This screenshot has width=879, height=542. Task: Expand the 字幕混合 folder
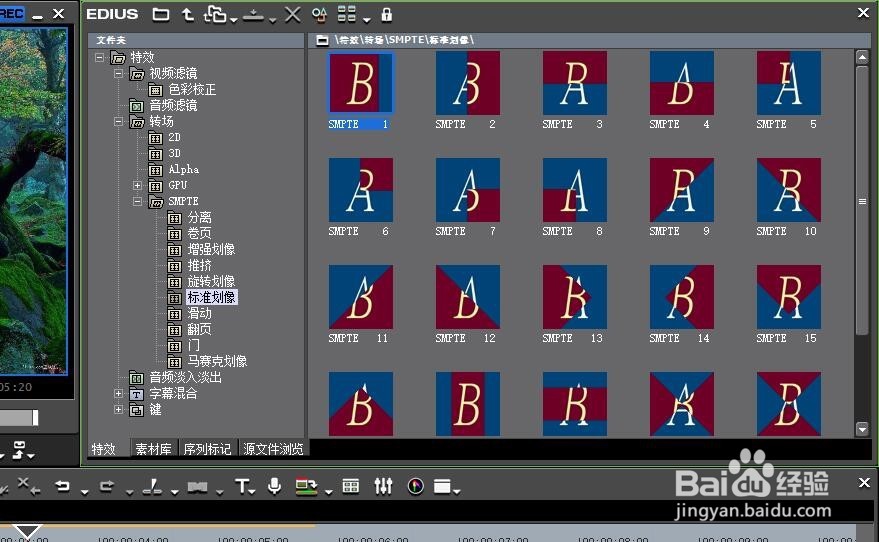pos(118,393)
